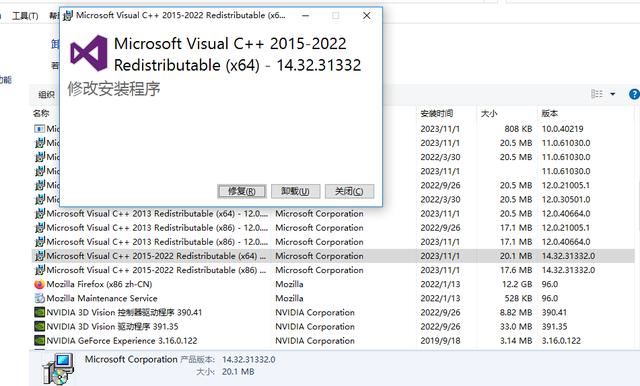Click size 528 KB cell
The height and width of the screenshot is (386, 640).
click(x=518, y=298)
